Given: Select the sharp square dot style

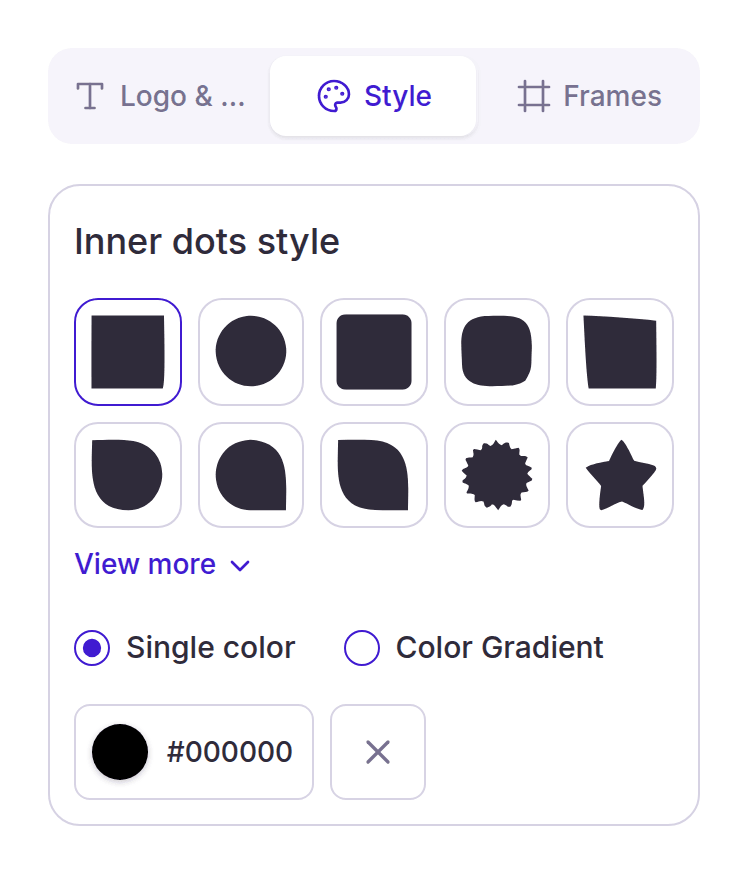Looking at the screenshot, I should [128, 352].
